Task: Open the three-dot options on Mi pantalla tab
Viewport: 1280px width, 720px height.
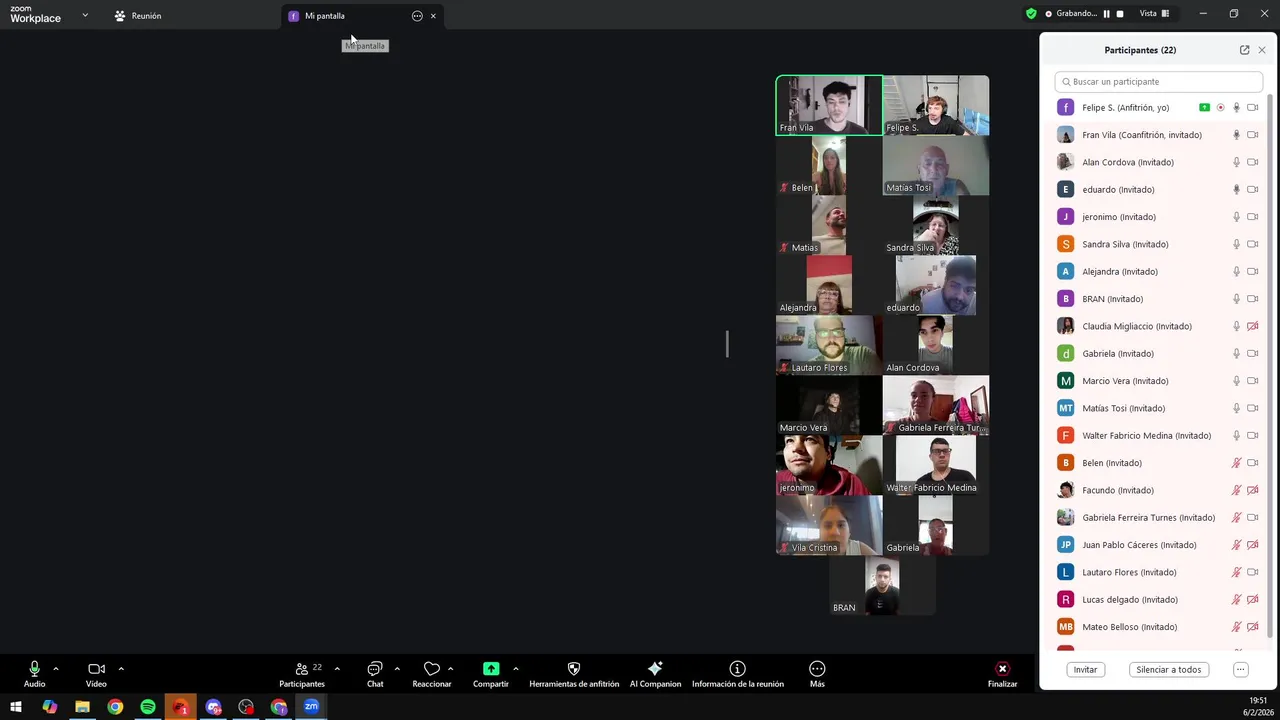Action: (x=417, y=16)
